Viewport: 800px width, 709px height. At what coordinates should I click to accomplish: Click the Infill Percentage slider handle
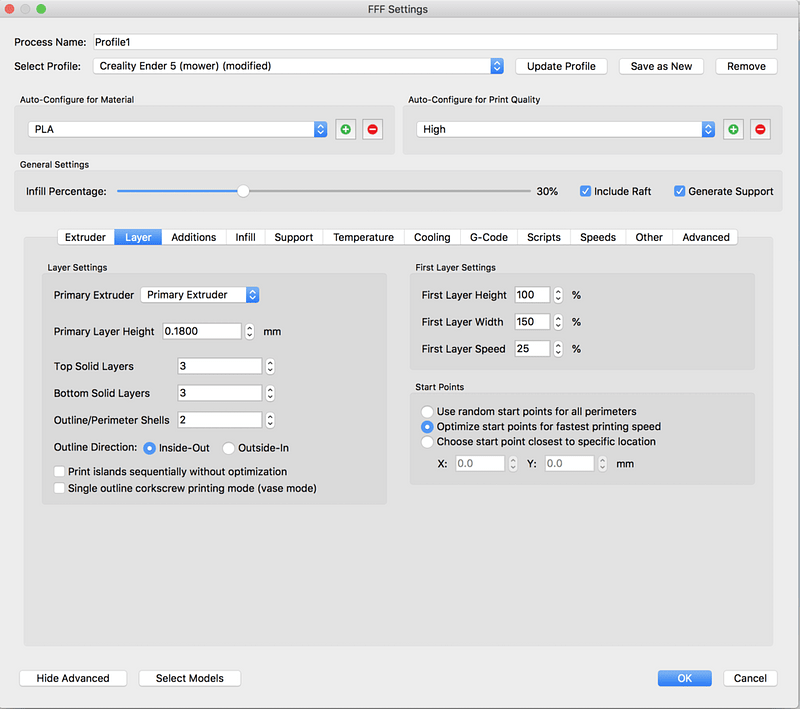tap(243, 191)
